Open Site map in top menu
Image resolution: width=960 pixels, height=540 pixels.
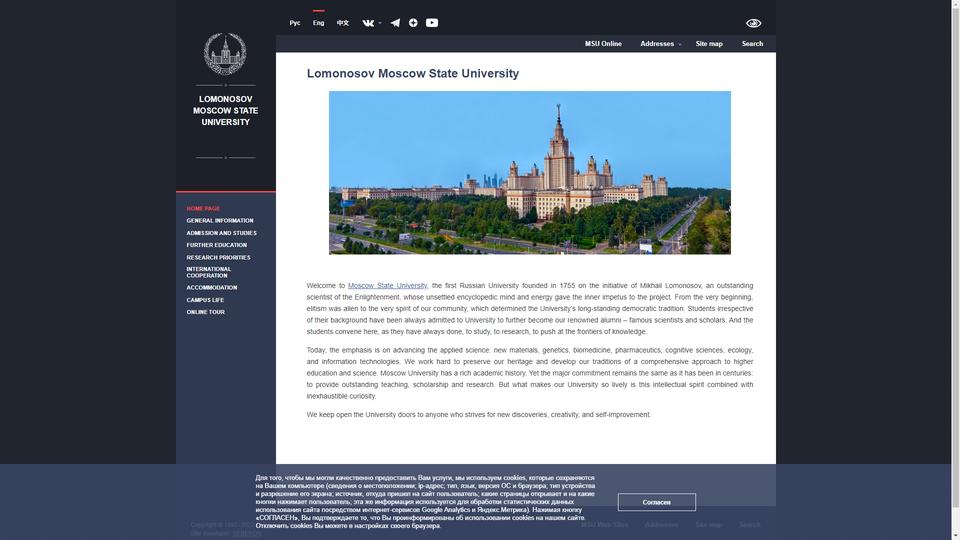709,43
